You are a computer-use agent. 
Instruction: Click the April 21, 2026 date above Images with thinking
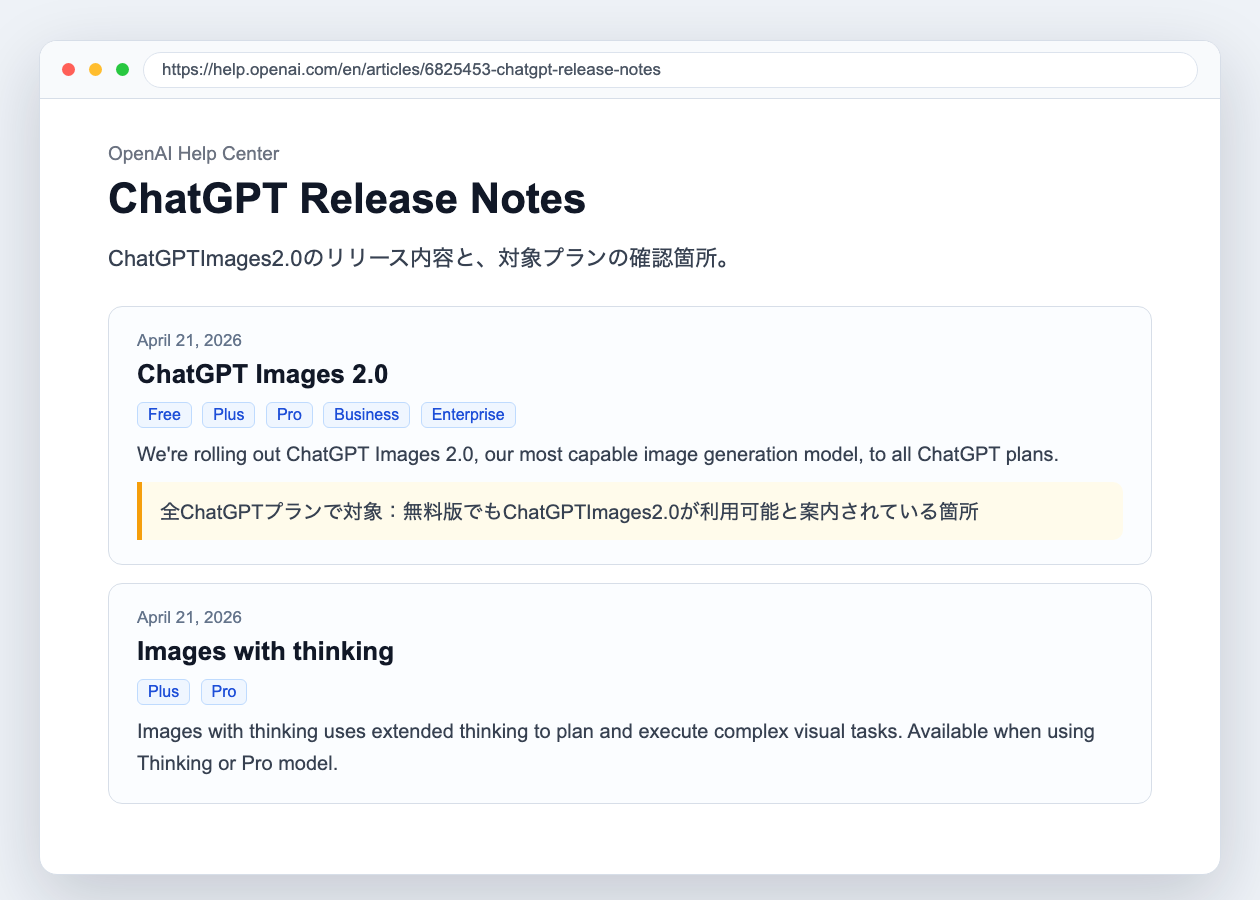[189, 617]
